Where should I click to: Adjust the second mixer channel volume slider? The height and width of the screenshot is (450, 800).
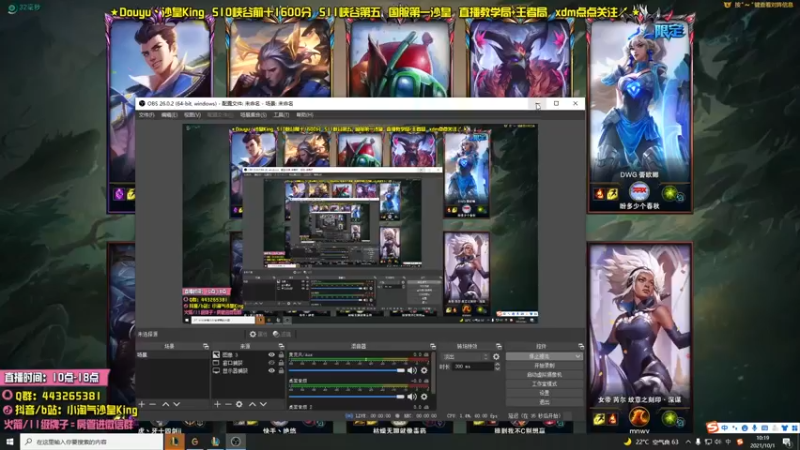pos(347,396)
